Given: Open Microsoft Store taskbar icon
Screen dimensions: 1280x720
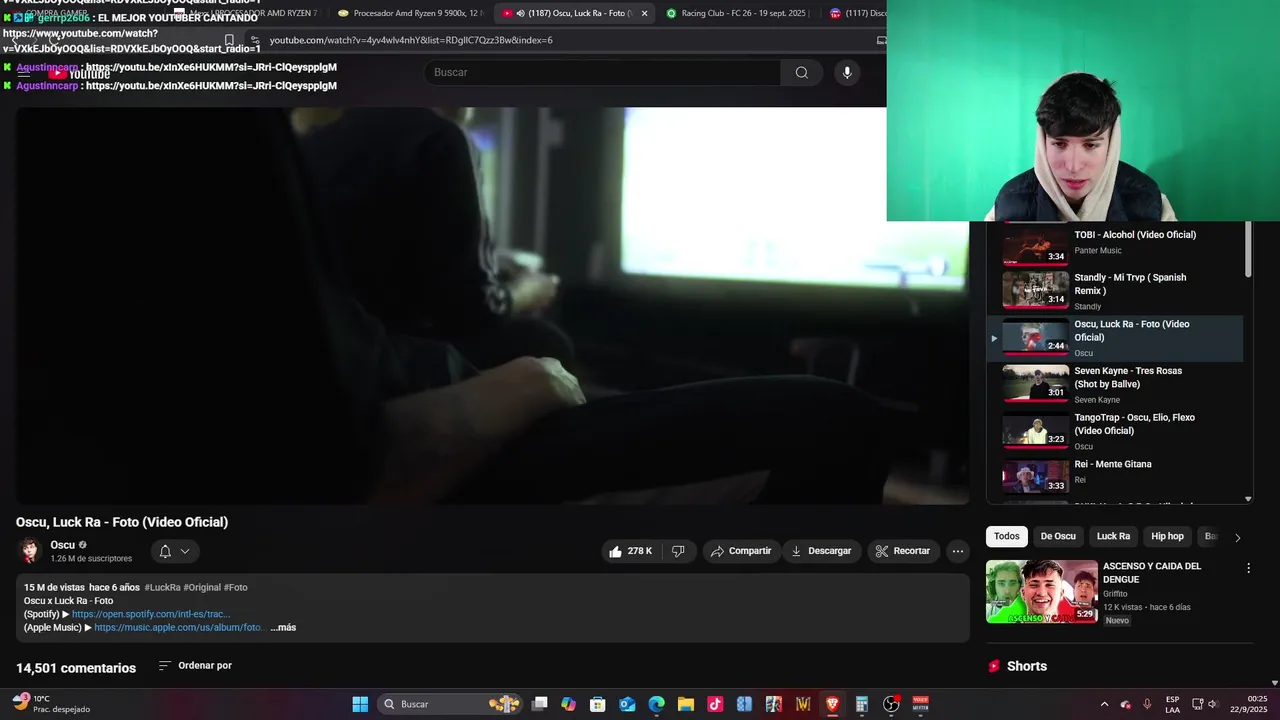Looking at the screenshot, I should [x=598, y=704].
